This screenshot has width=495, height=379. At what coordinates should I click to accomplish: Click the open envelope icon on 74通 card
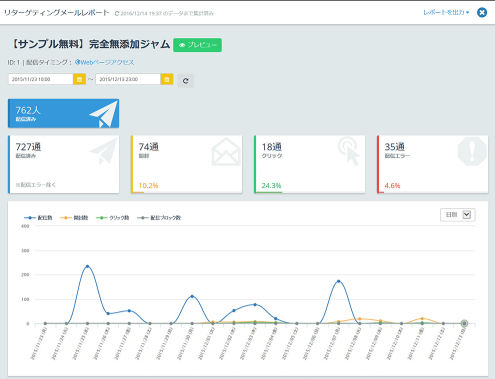(226, 152)
